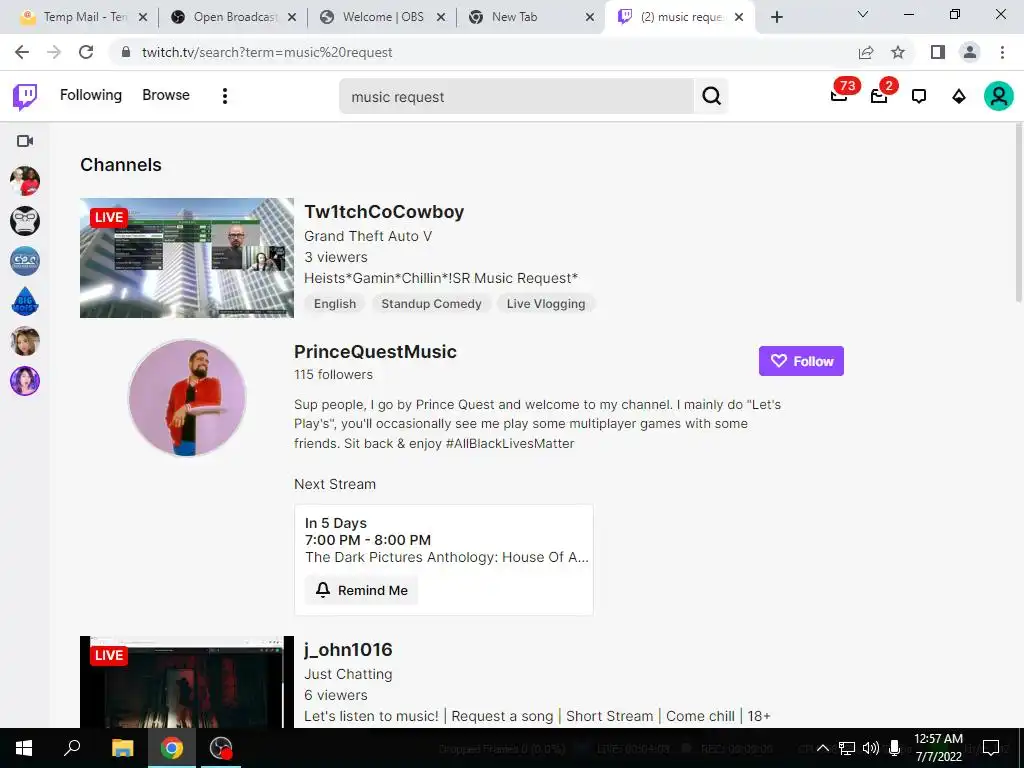Open the PrinceQuestMusic channel name
The width and height of the screenshot is (1024, 768).
[376, 352]
